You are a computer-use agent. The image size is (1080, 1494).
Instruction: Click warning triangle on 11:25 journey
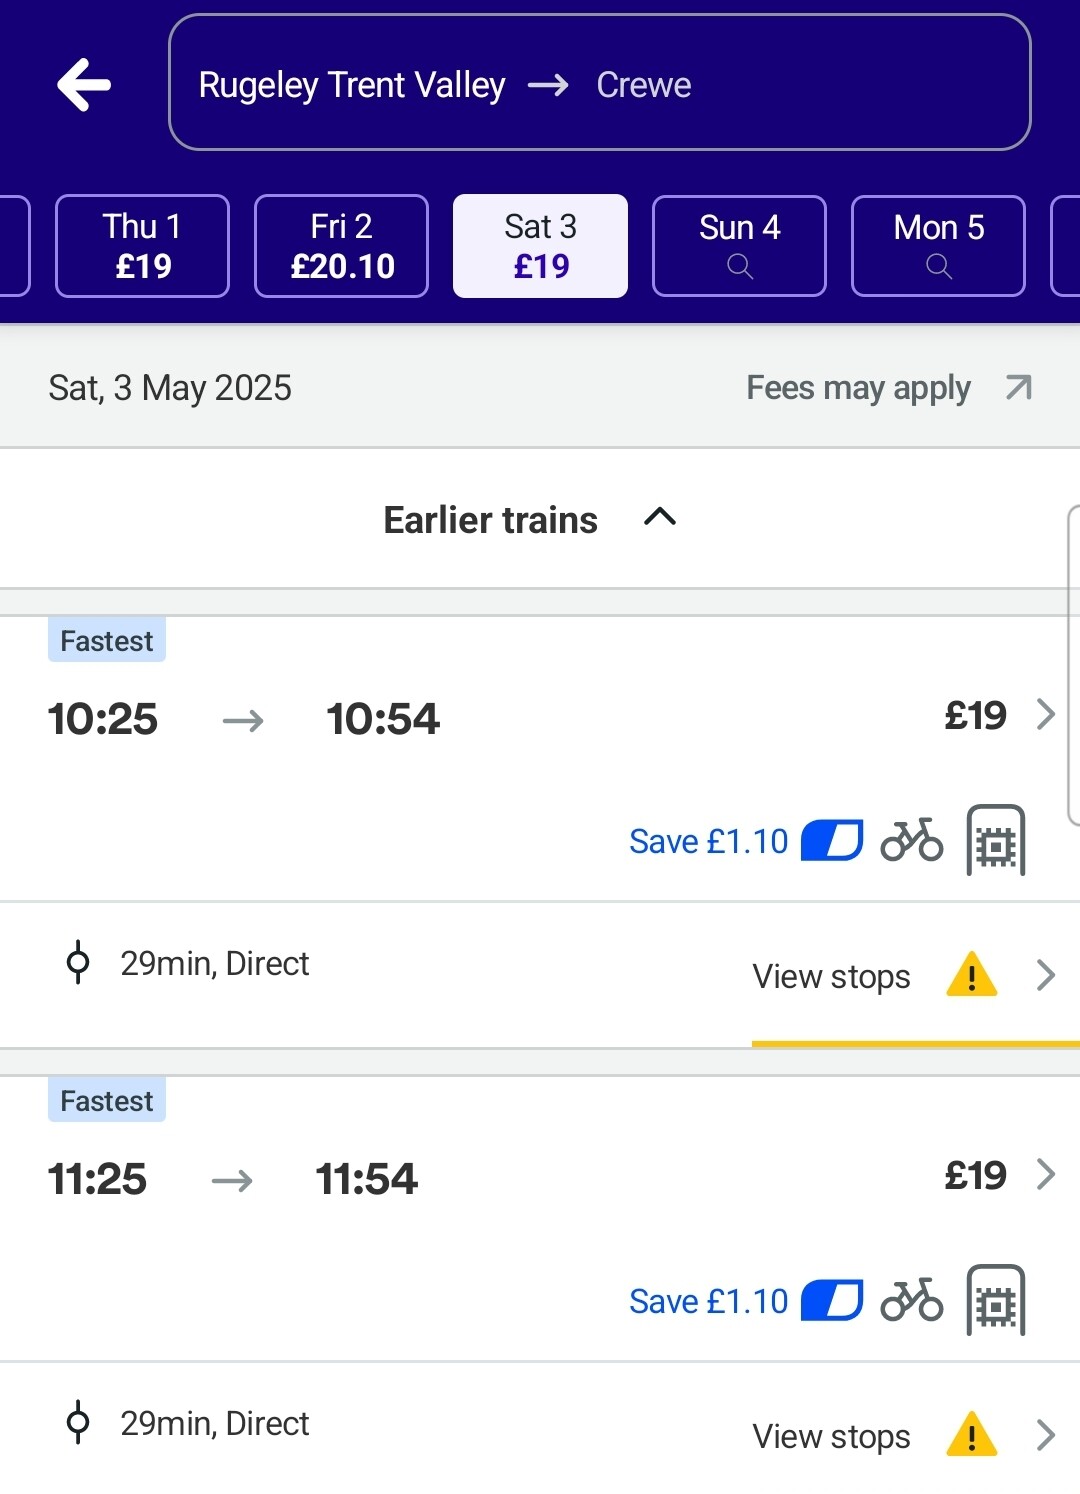click(x=972, y=1435)
